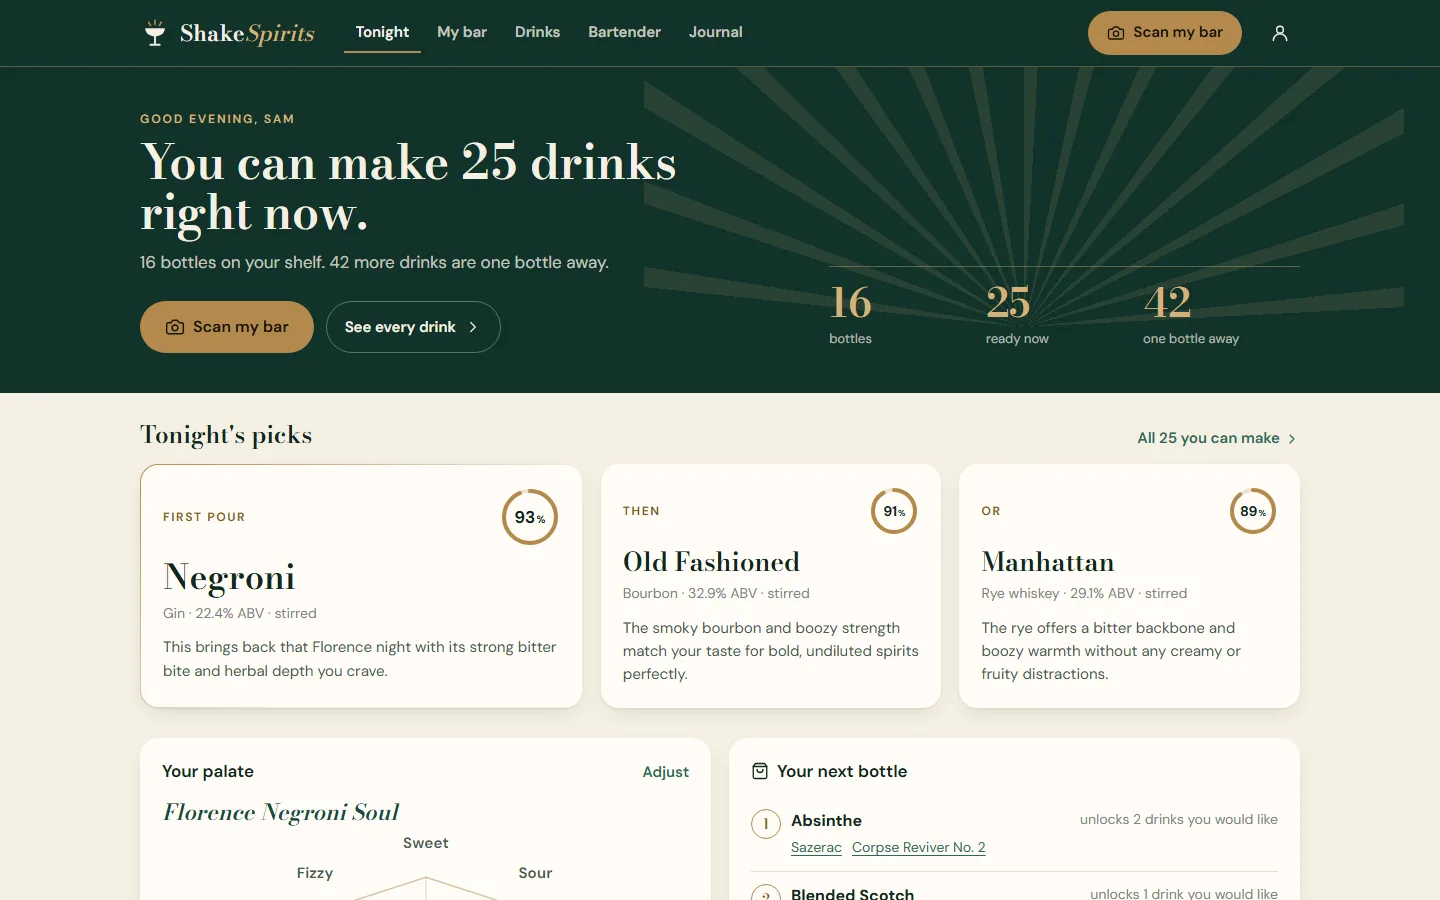Open the user account profile icon

pos(1280,33)
